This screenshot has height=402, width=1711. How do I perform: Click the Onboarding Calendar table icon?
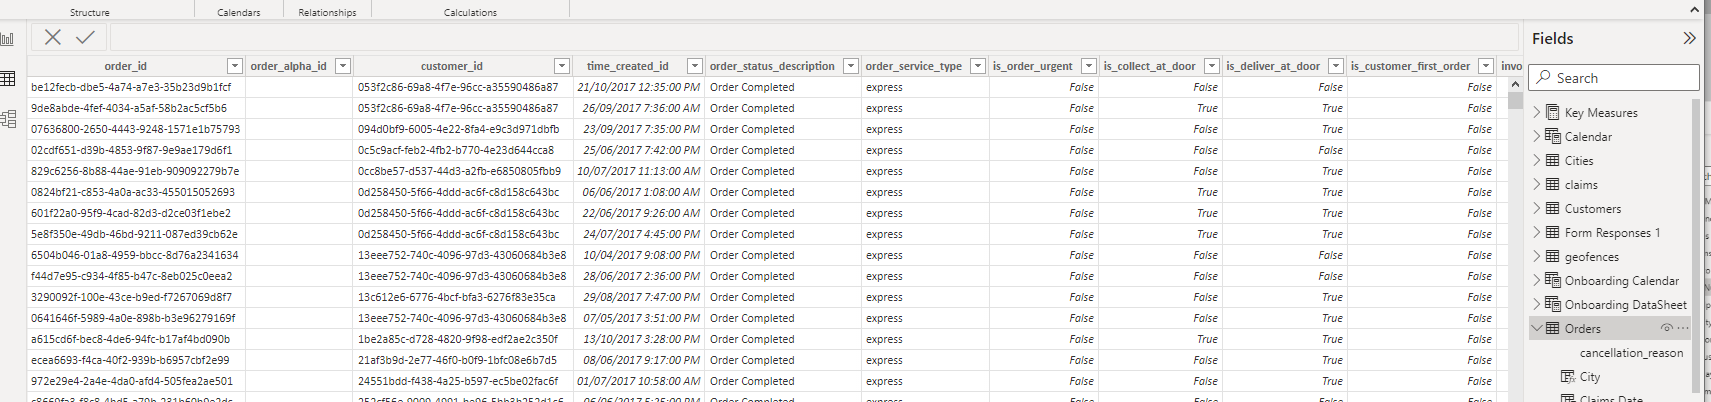point(1553,280)
